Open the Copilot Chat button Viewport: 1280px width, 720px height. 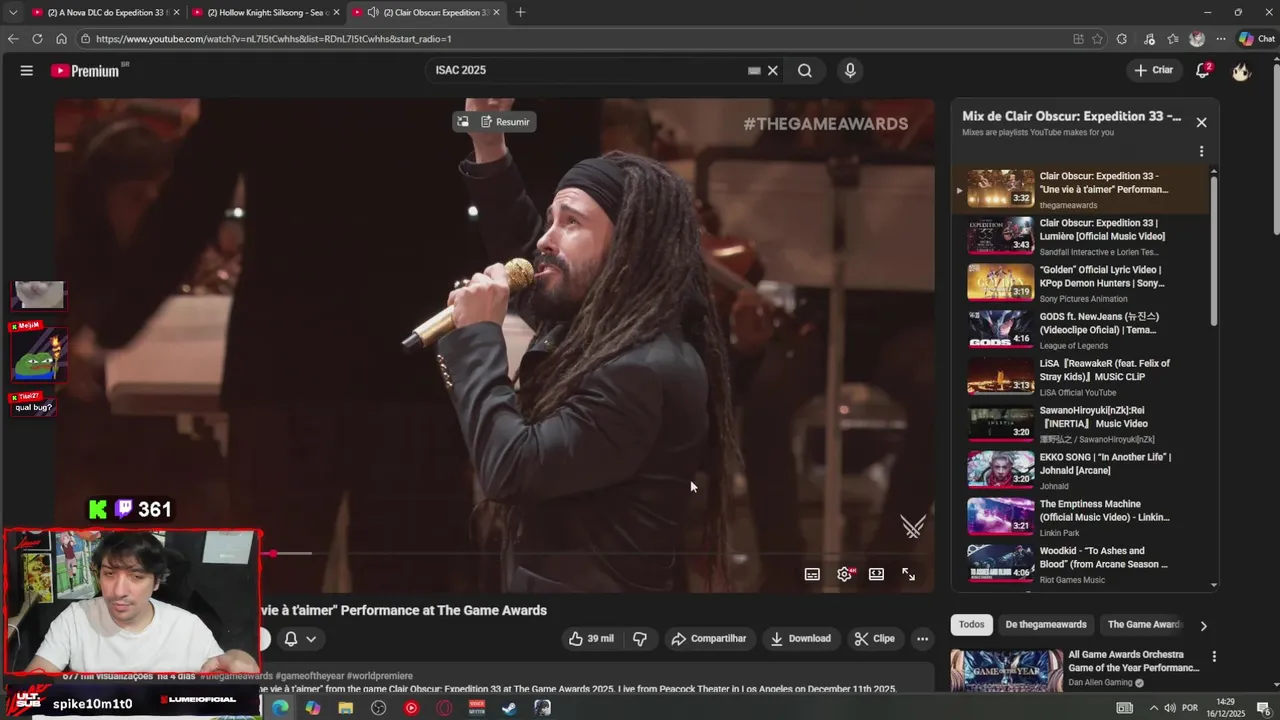tap(1258, 39)
